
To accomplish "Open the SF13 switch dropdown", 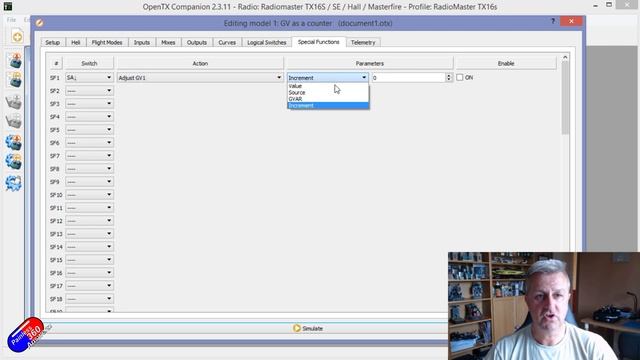I will 89,234.
